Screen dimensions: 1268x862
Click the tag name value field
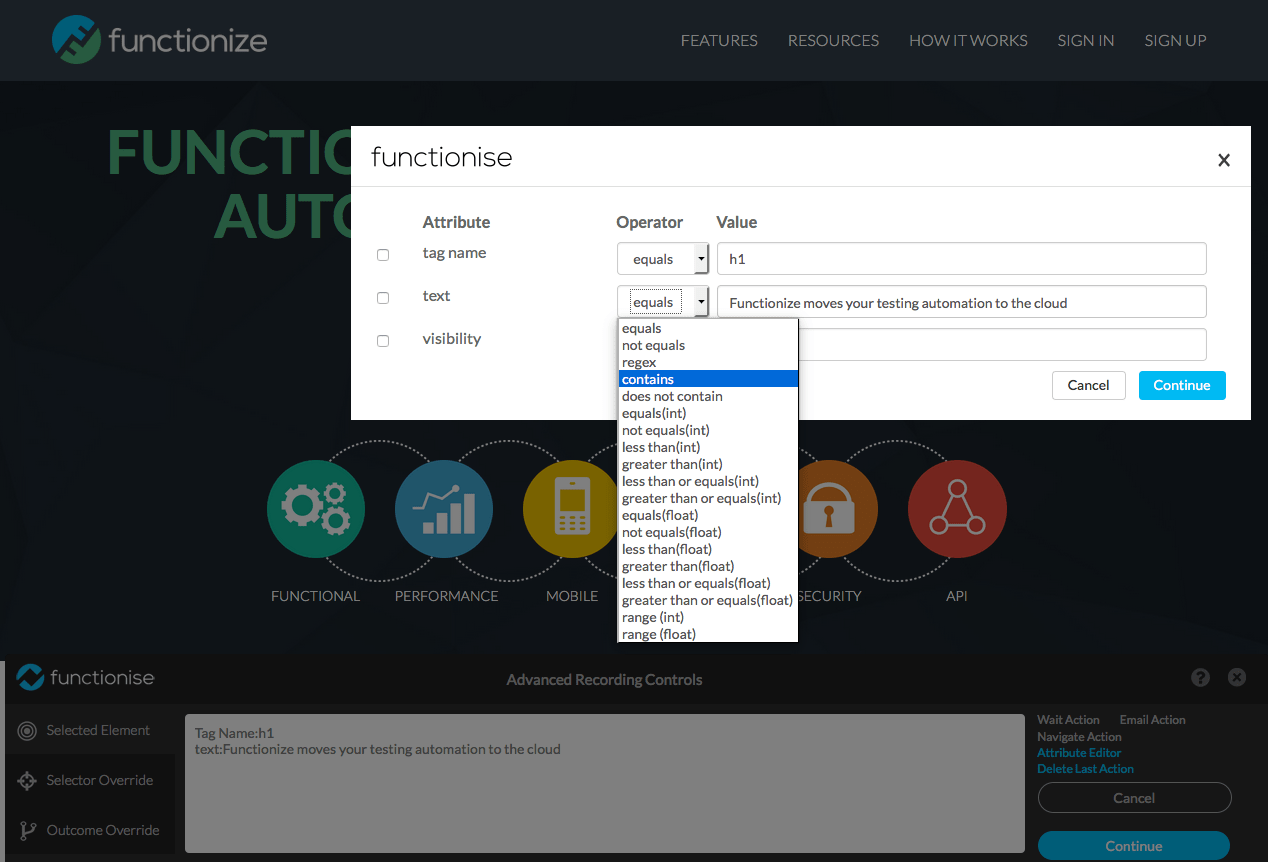pos(961,259)
